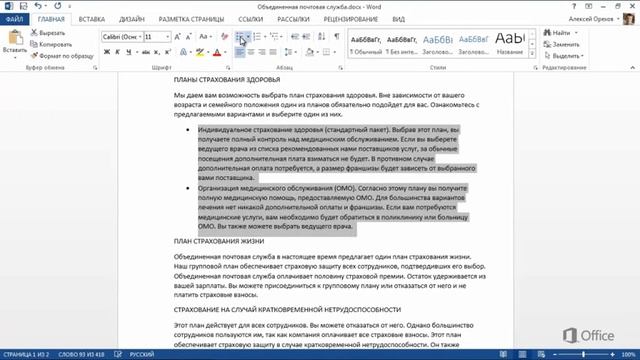Open the ФАЙЛ (File) tab

point(15,19)
